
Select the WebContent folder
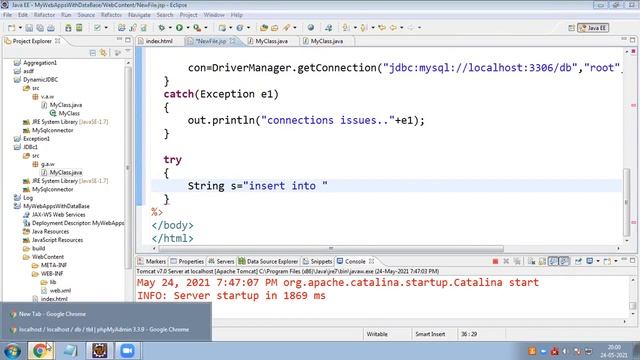(48, 257)
